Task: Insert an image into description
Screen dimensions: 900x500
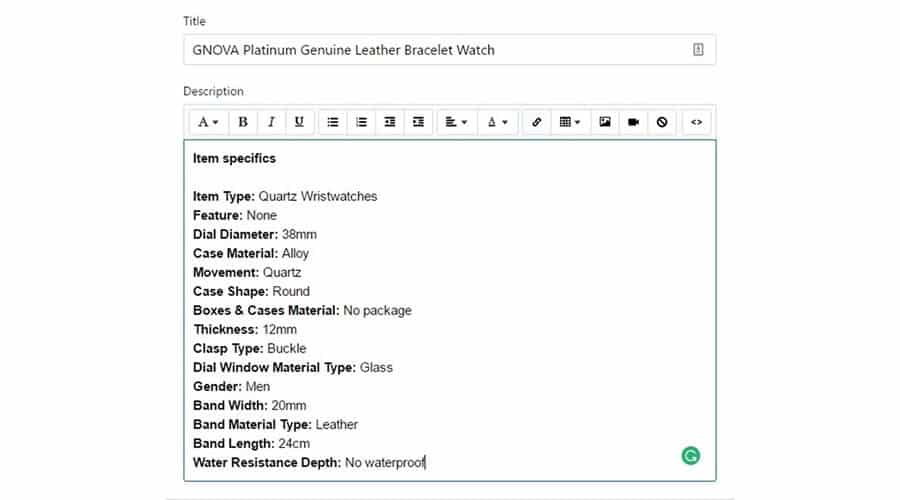Action: pyautogui.click(x=605, y=122)
